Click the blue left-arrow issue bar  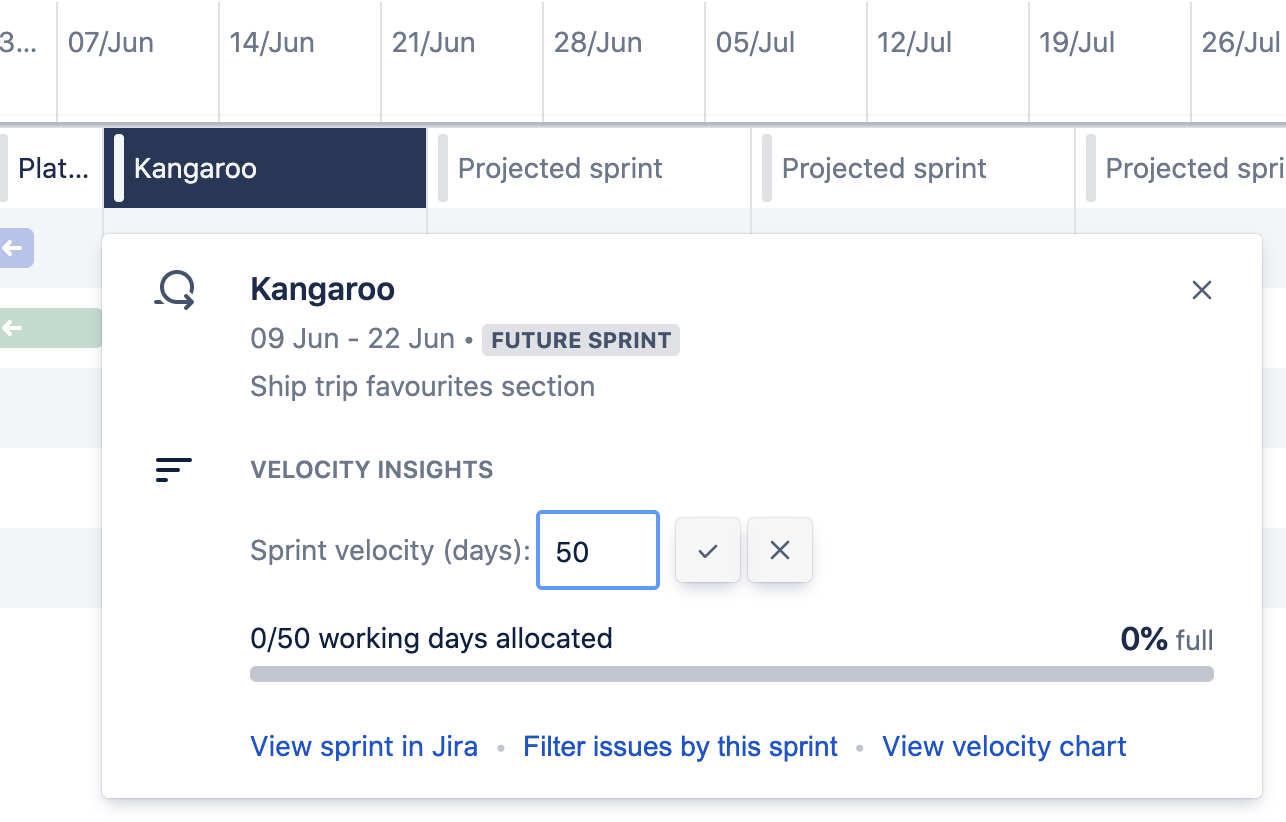pyautogui.click(x=17, y=248)
